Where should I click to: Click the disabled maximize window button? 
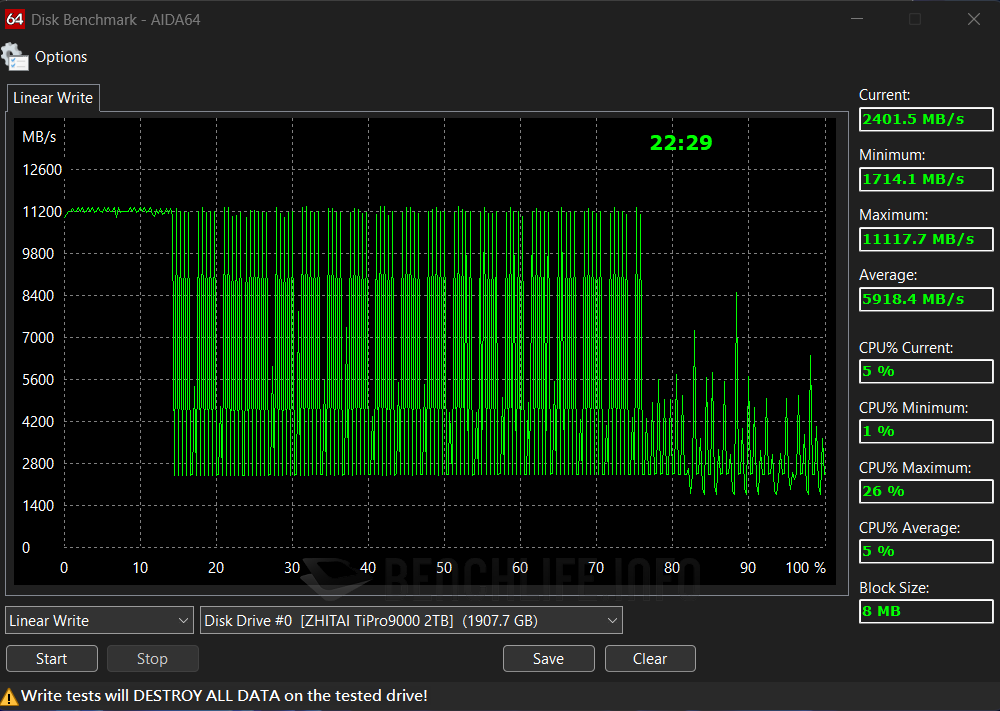point(915,19)
